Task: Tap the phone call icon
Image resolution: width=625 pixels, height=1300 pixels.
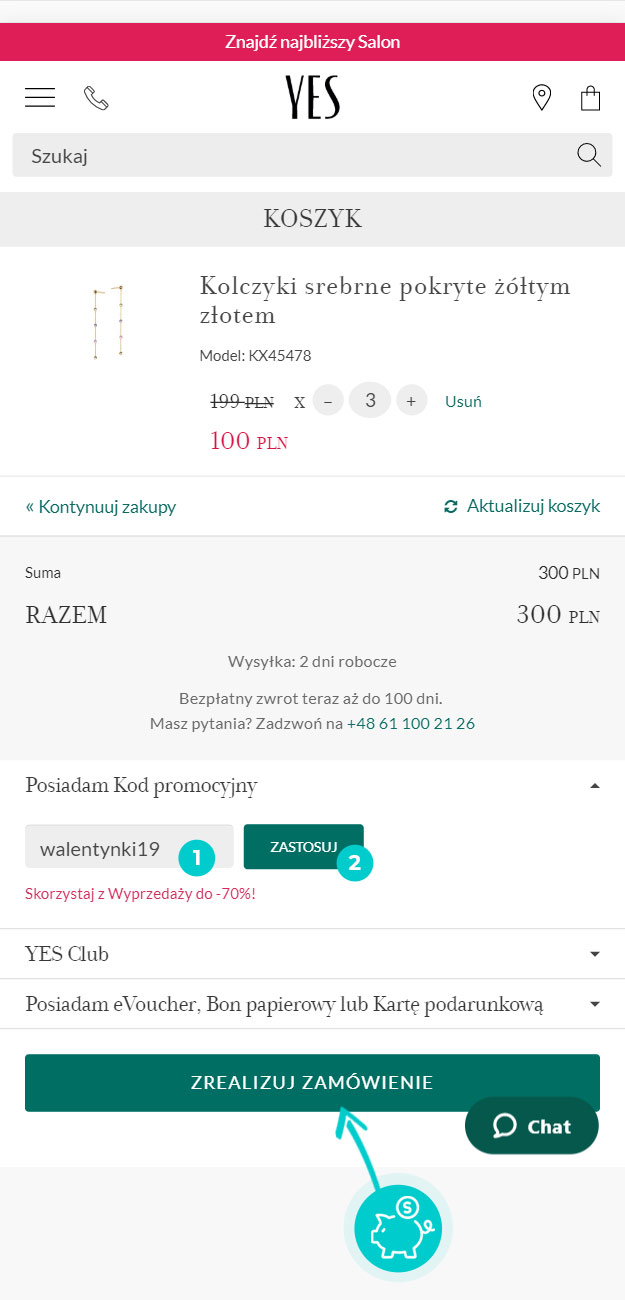Action: point(96,98)
